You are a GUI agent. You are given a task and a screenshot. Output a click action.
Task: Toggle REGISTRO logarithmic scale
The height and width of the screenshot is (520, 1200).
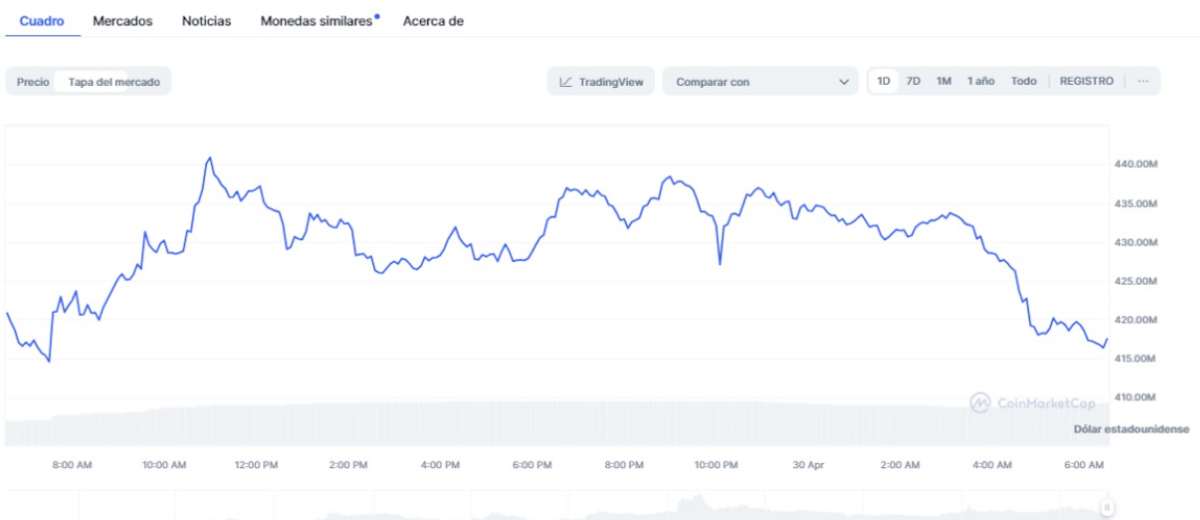coord(1086,82)
